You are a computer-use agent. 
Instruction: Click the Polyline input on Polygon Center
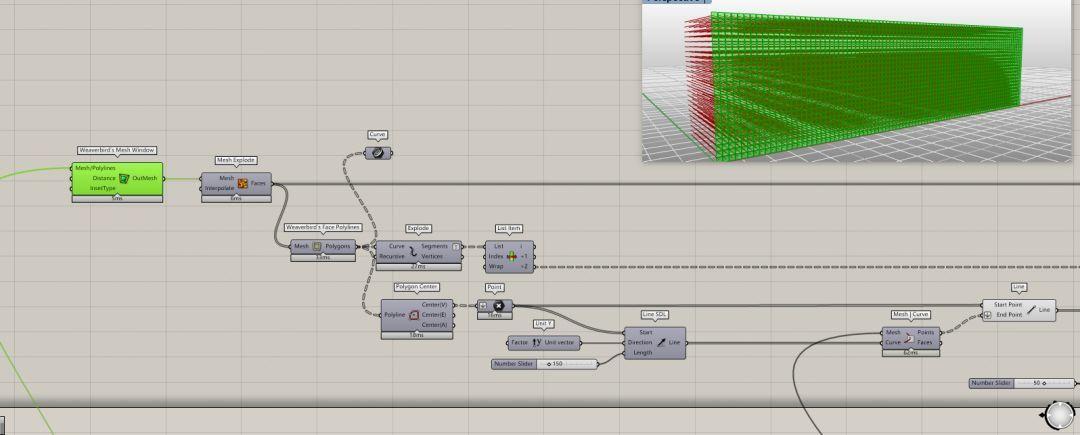(x=395, y=315)
